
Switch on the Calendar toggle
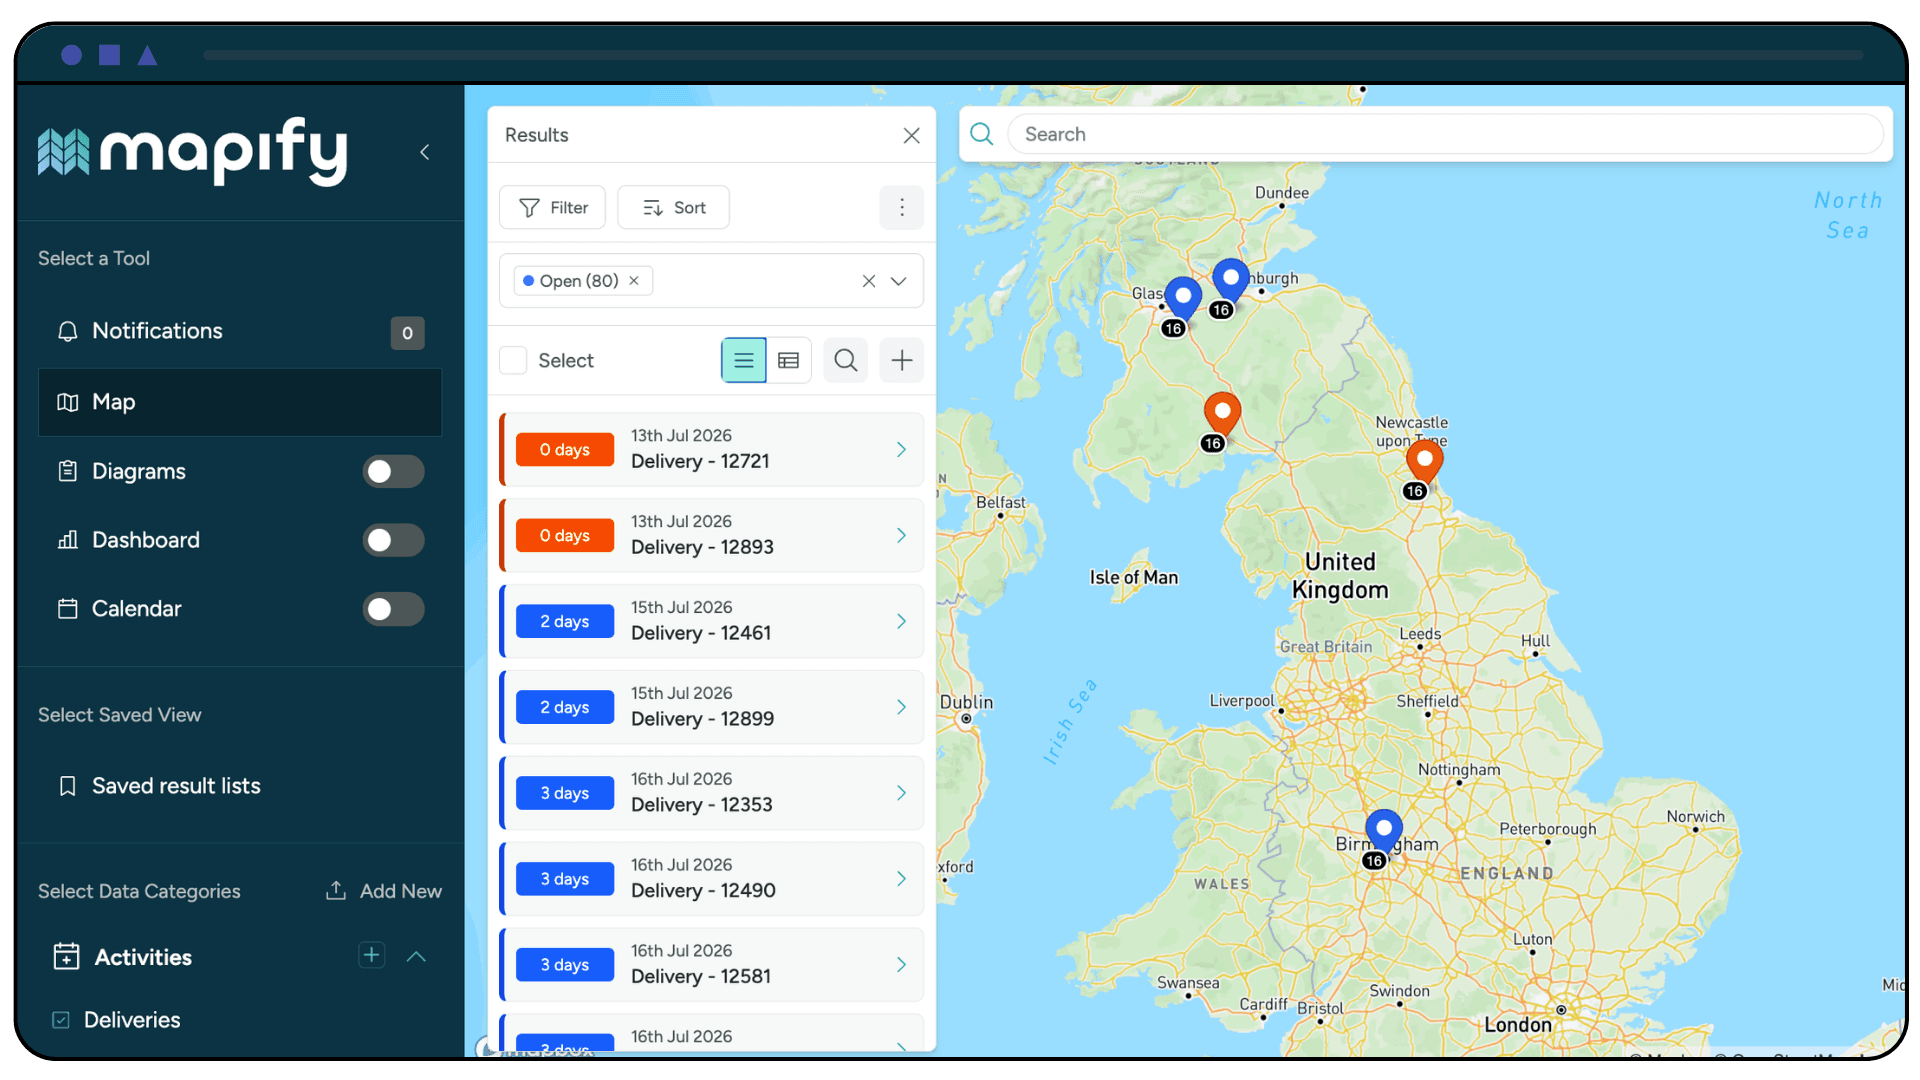point(393,609)
